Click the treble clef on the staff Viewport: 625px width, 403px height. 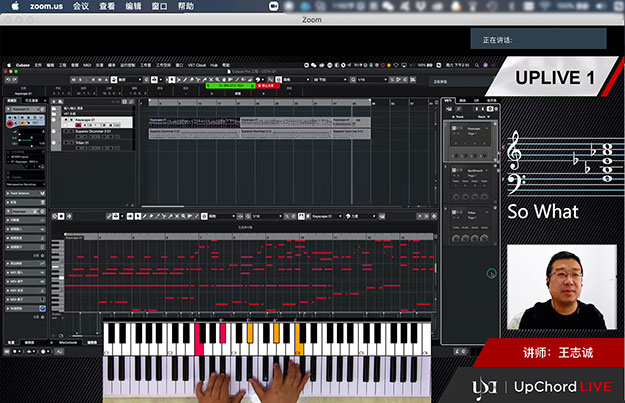pyautogui.click(x=515, y=152)
